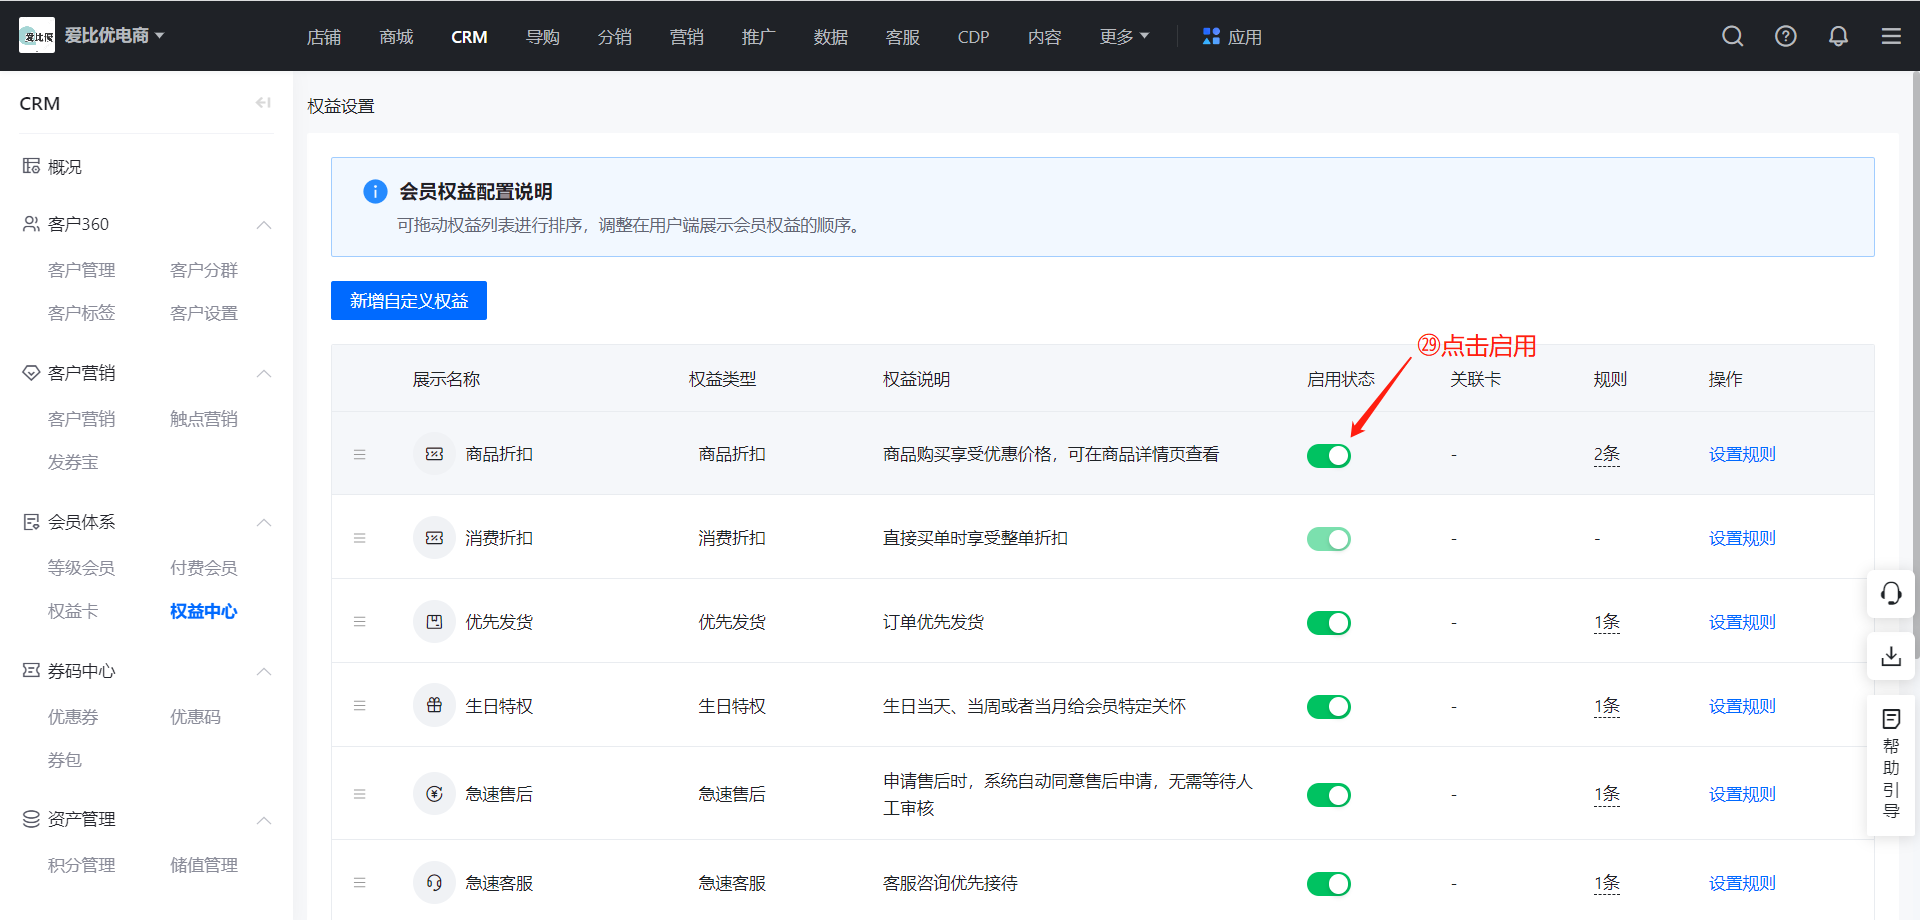Open the notification bell
The width and height of the screenshot is (1920, 920).
1838,36
